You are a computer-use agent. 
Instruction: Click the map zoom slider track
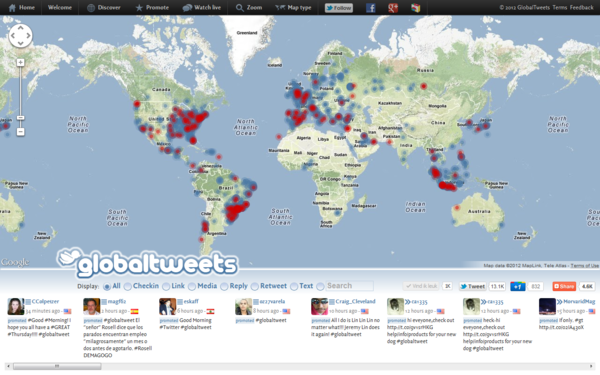pyautogui.click(x=20, y=92)
